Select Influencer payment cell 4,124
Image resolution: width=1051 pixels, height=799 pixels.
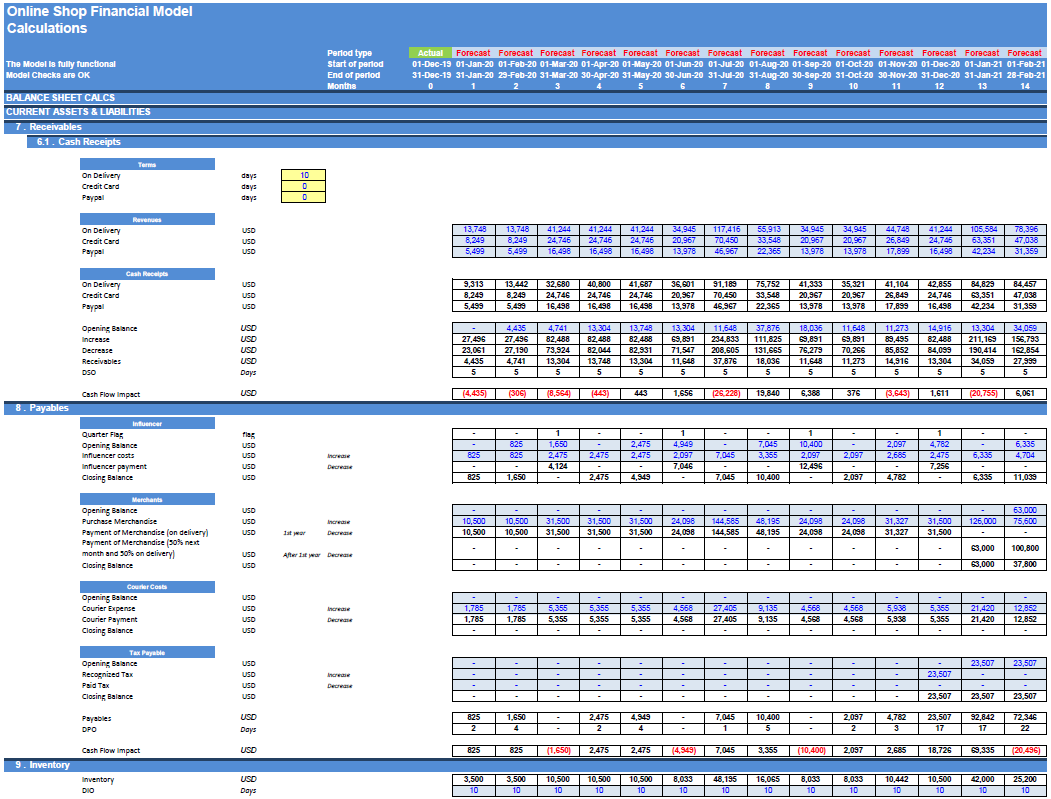558,466
